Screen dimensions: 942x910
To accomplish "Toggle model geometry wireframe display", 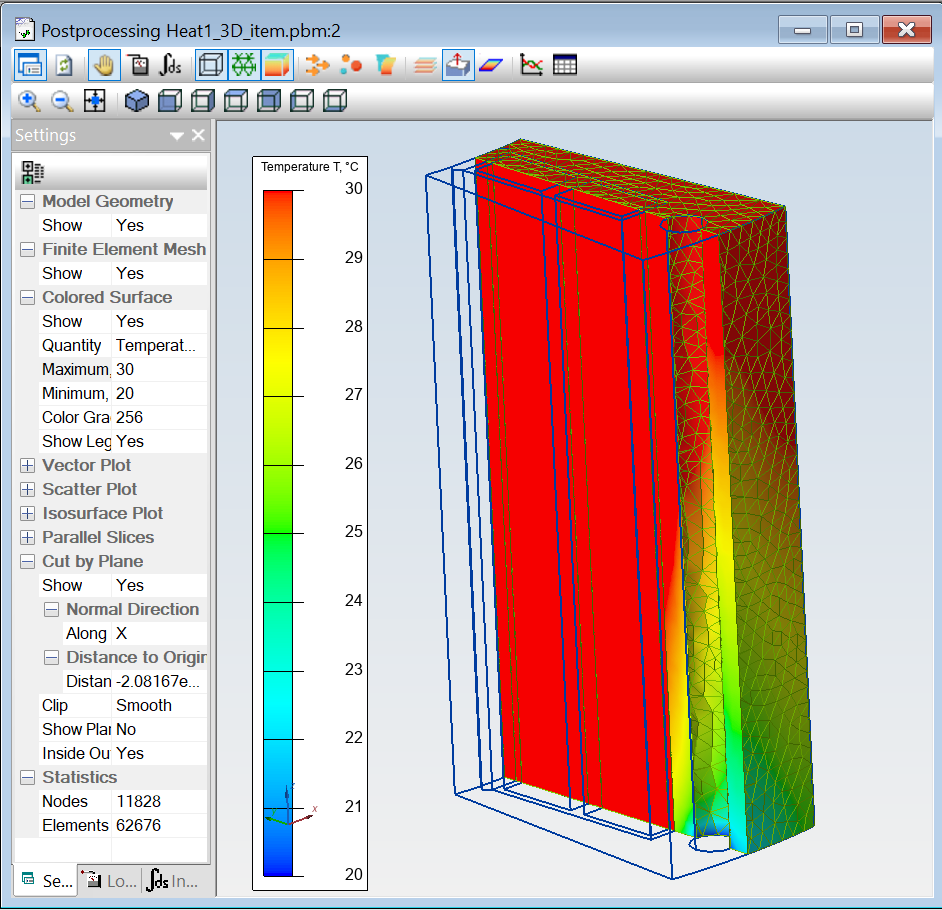I will coord(211,65).
